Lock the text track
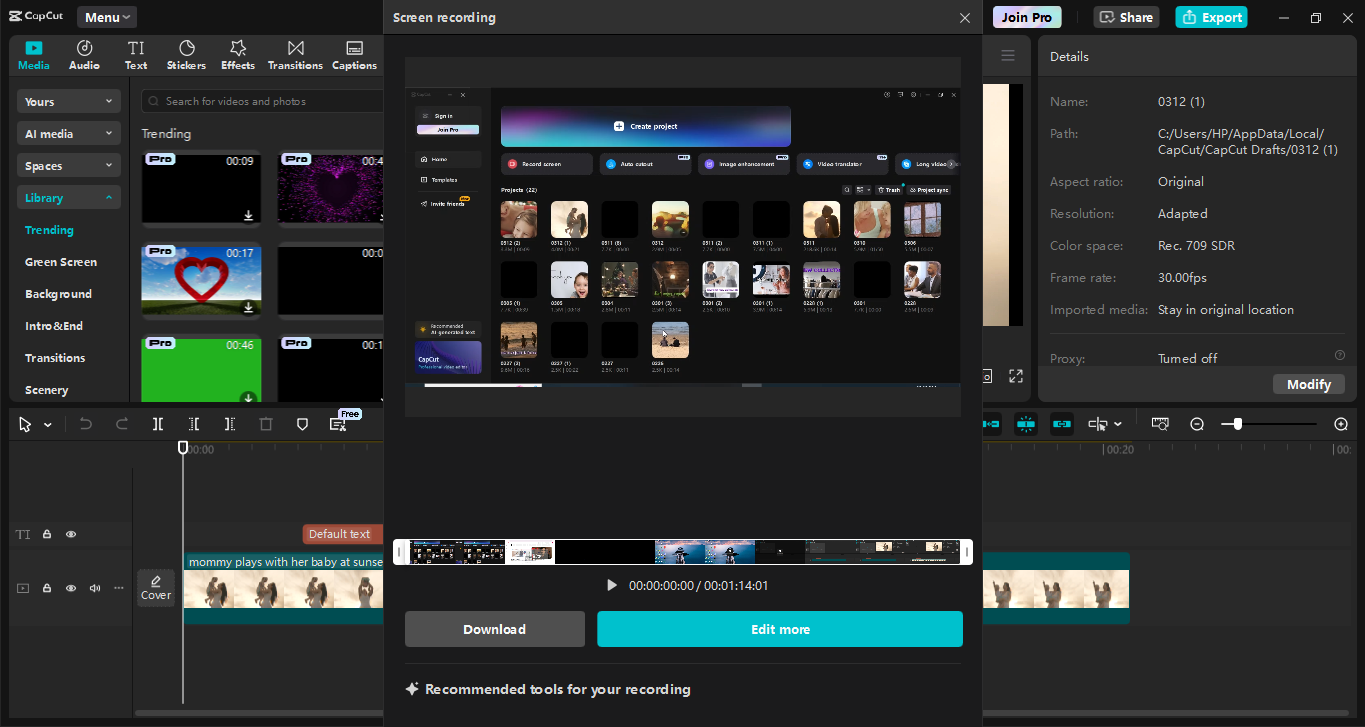The width and height of the screenshot is (1365, 727). (x=46, y=534)
